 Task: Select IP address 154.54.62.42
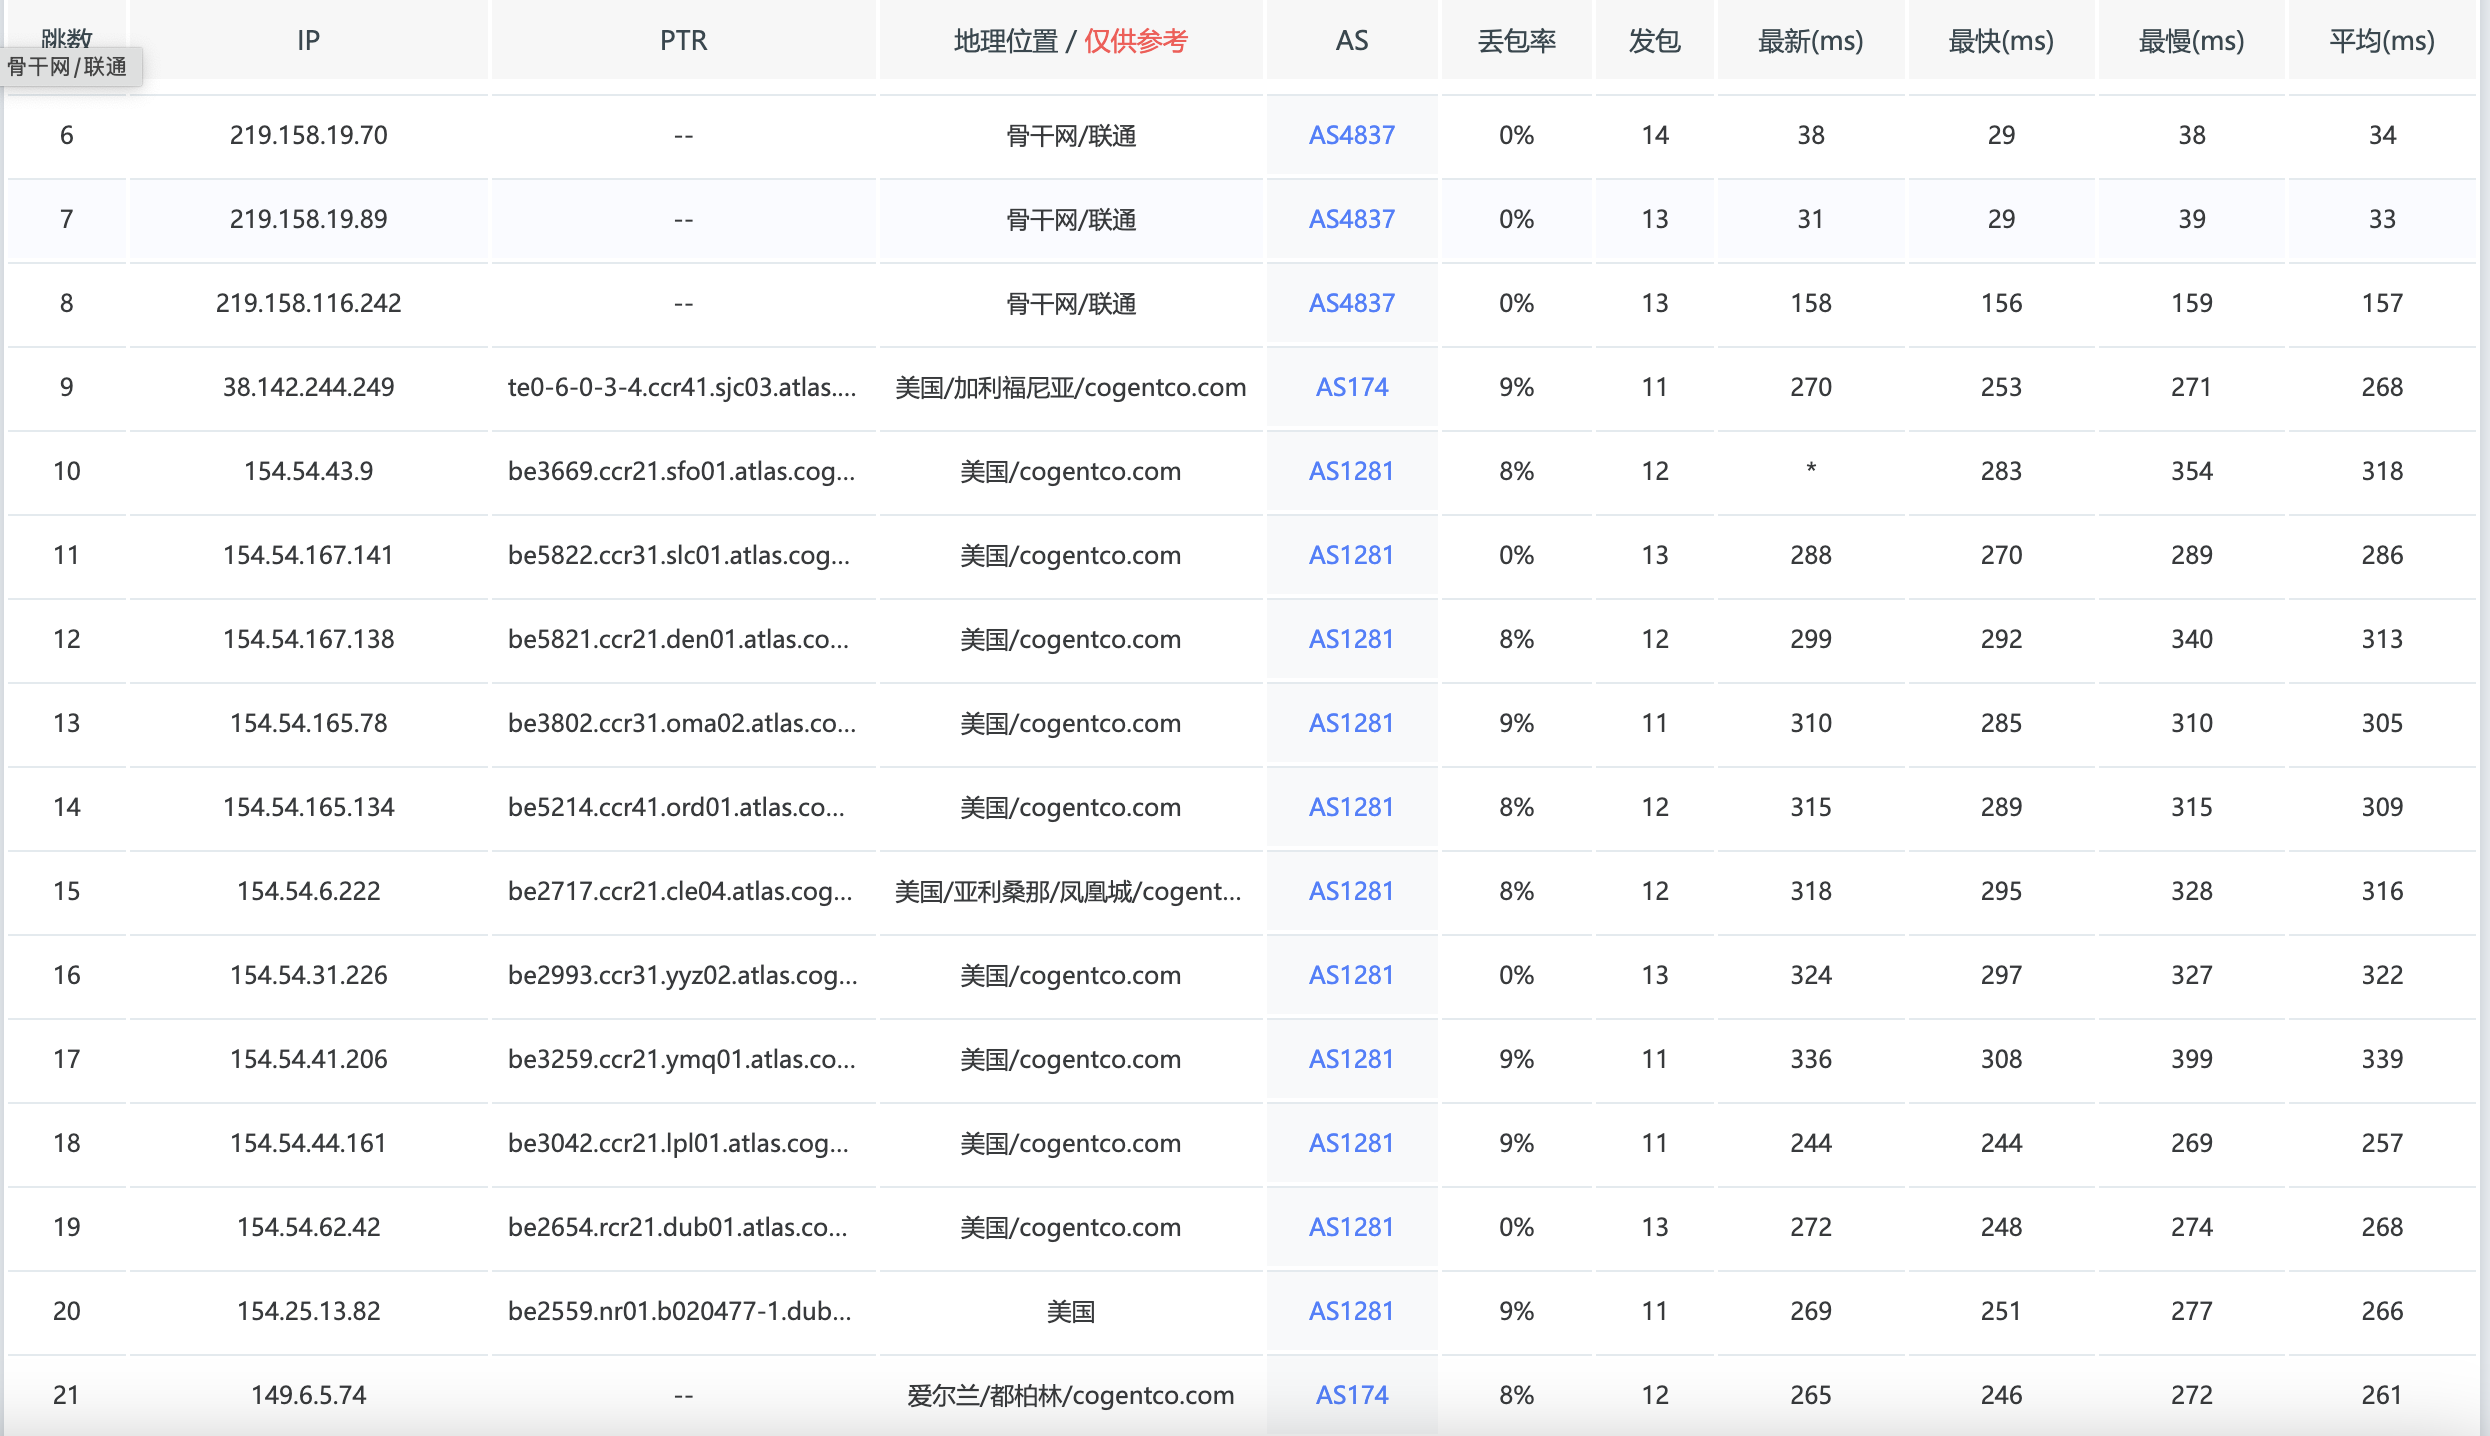pyautogui.click(x=308, y=1227)
